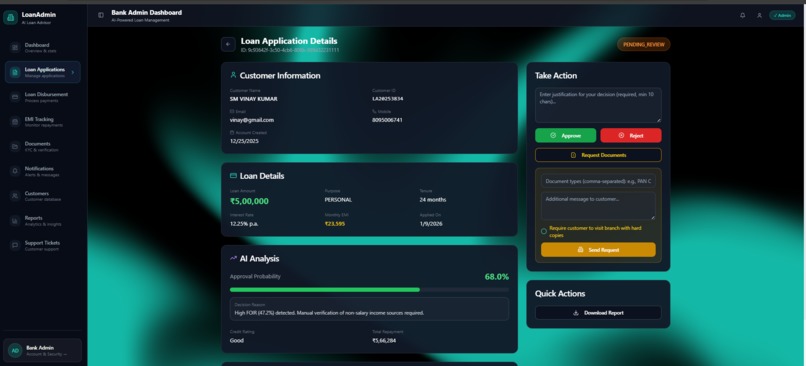Viewport: 806px width, 366px height.
Task: Click the High FOIR decision reason text
Action: [x=329, y=313]
